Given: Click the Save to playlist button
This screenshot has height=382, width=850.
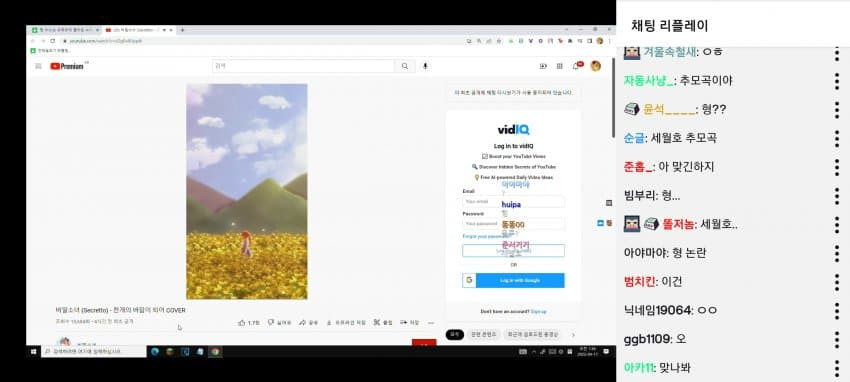Looking at the screenshot, I should 410,322.
